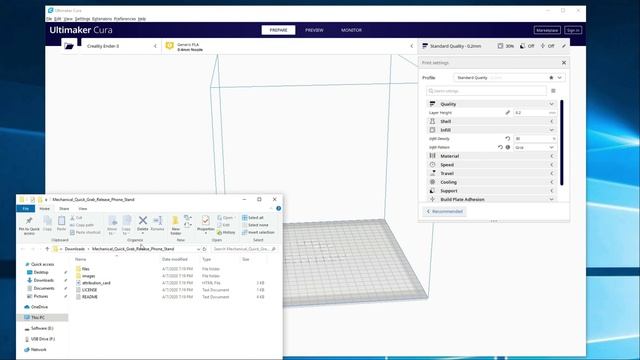Click the info icon beside Infill Pattern
Image resolution: width=640 pixels, height=360 pixels.
(508, 147)
